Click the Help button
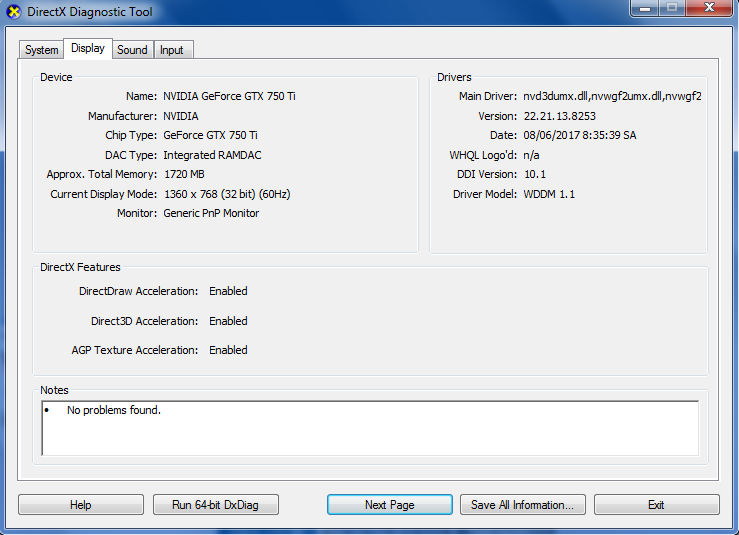Image resolution: width=739 pixels, height=535 pixels. 81,505
